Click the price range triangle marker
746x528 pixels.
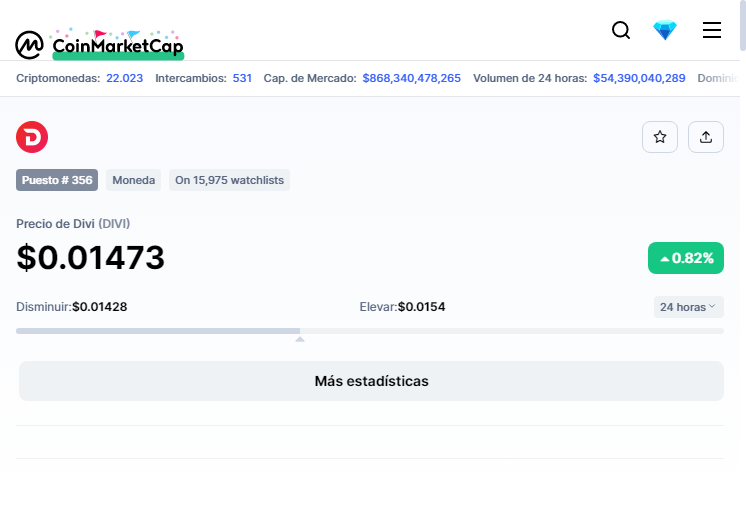coord(300,339)
